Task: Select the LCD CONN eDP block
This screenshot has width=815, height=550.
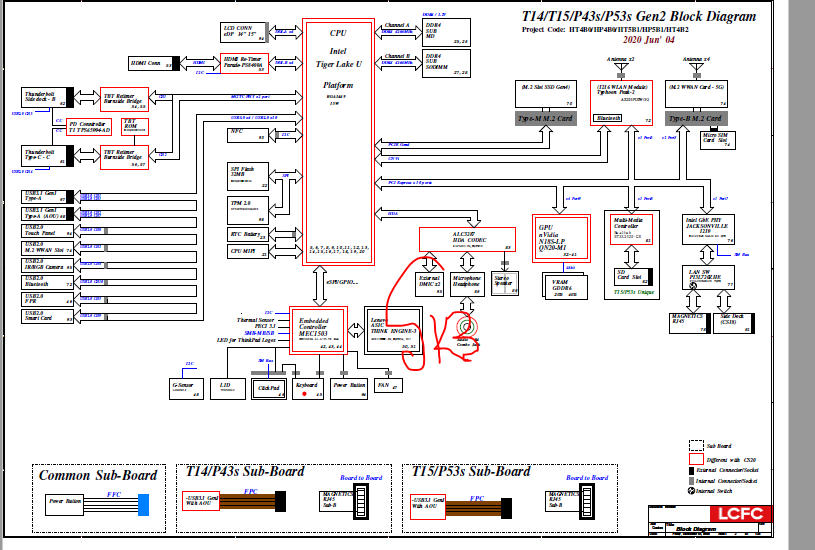Action: point(244,32)
